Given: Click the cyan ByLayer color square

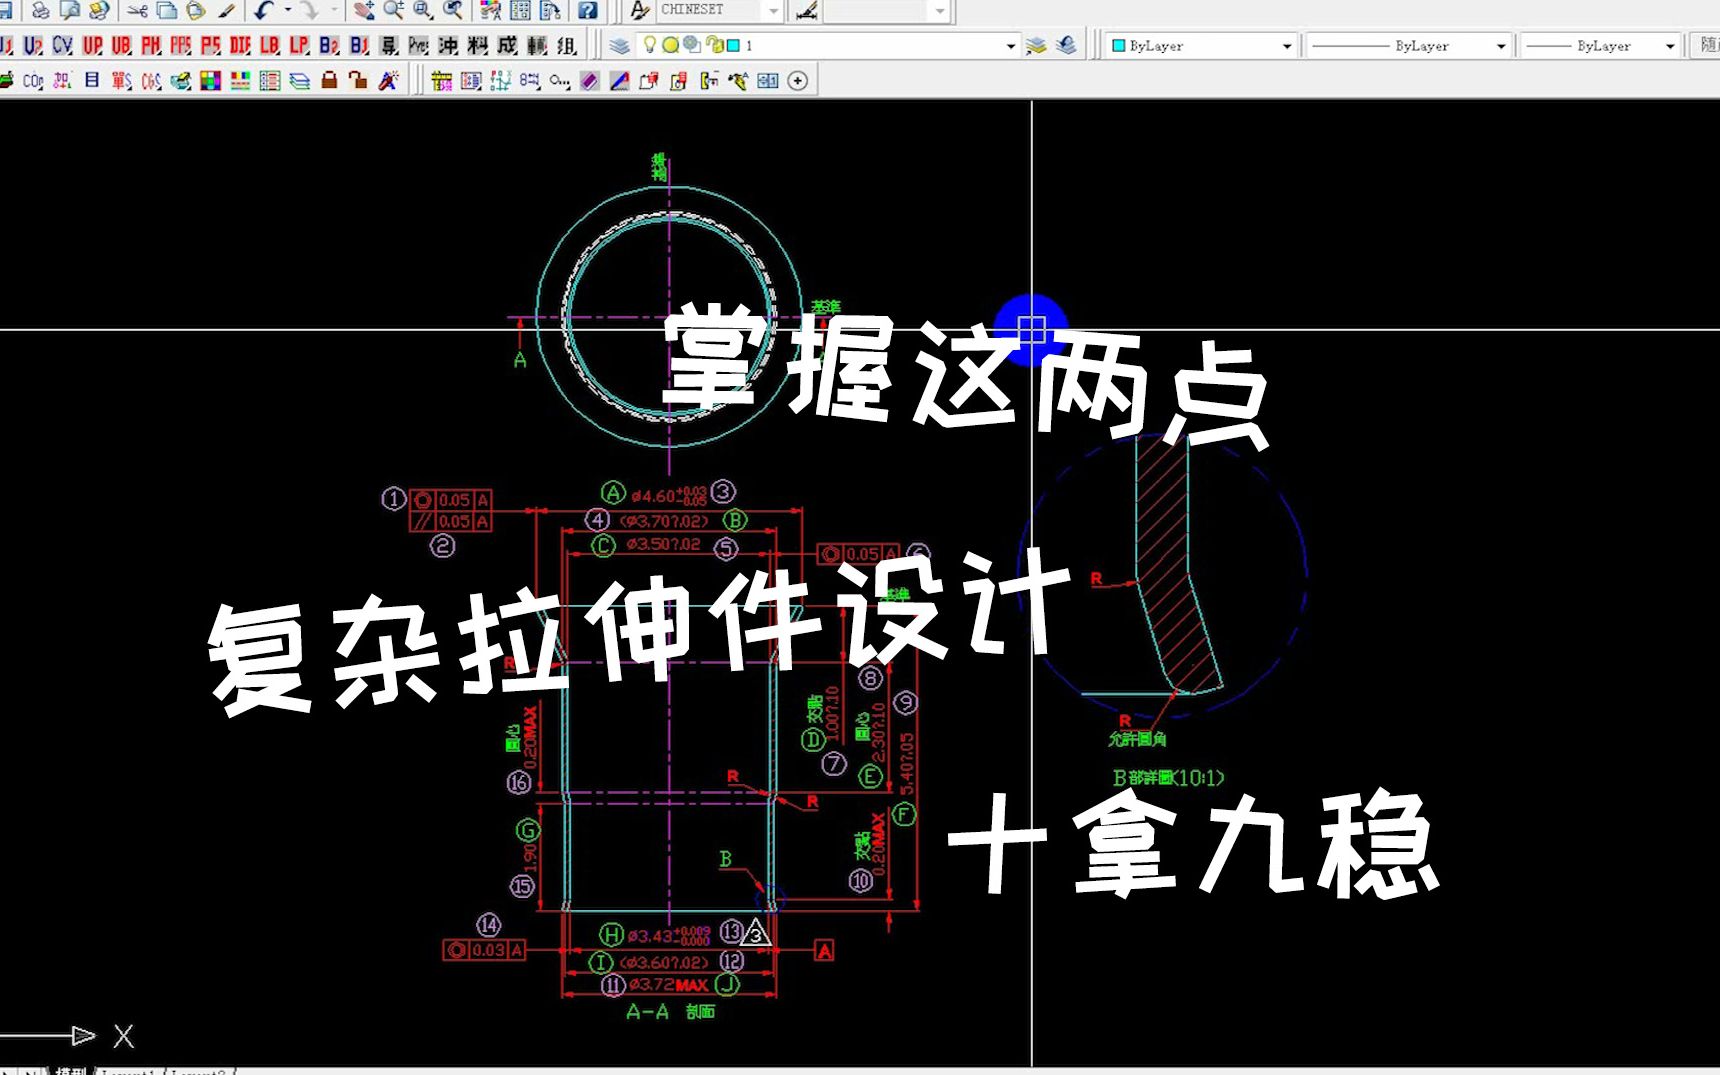Looking at the screenshot, I should coord(1119,46).
